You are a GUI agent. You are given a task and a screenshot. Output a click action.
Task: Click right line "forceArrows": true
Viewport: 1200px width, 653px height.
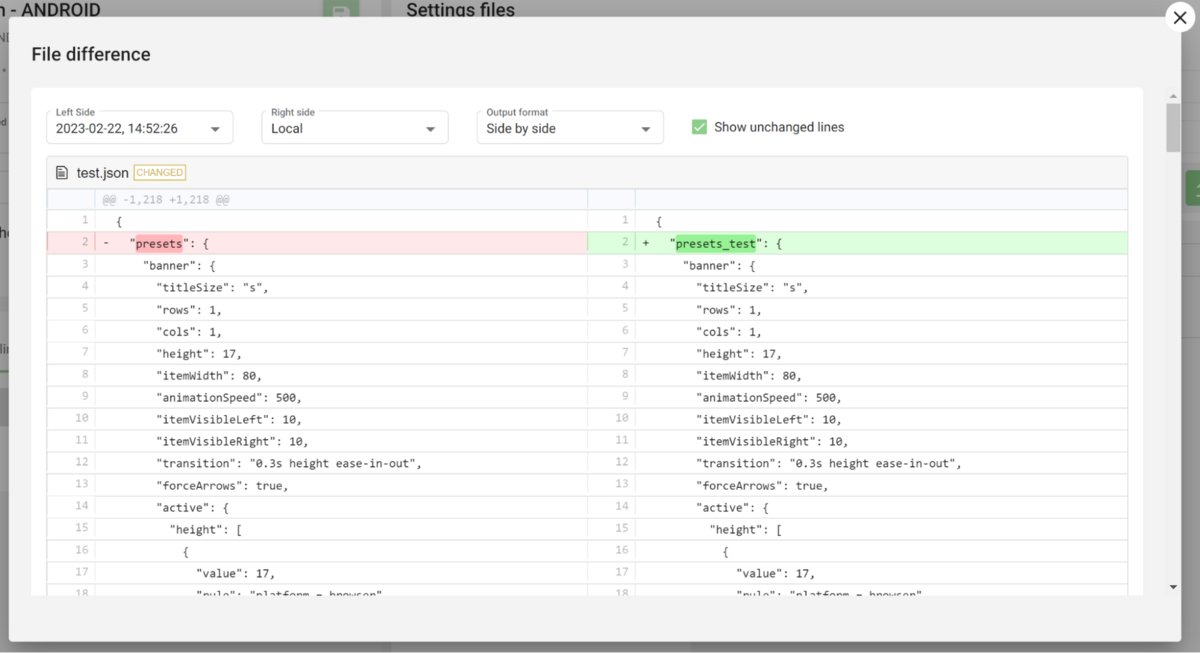pos(762,486)
